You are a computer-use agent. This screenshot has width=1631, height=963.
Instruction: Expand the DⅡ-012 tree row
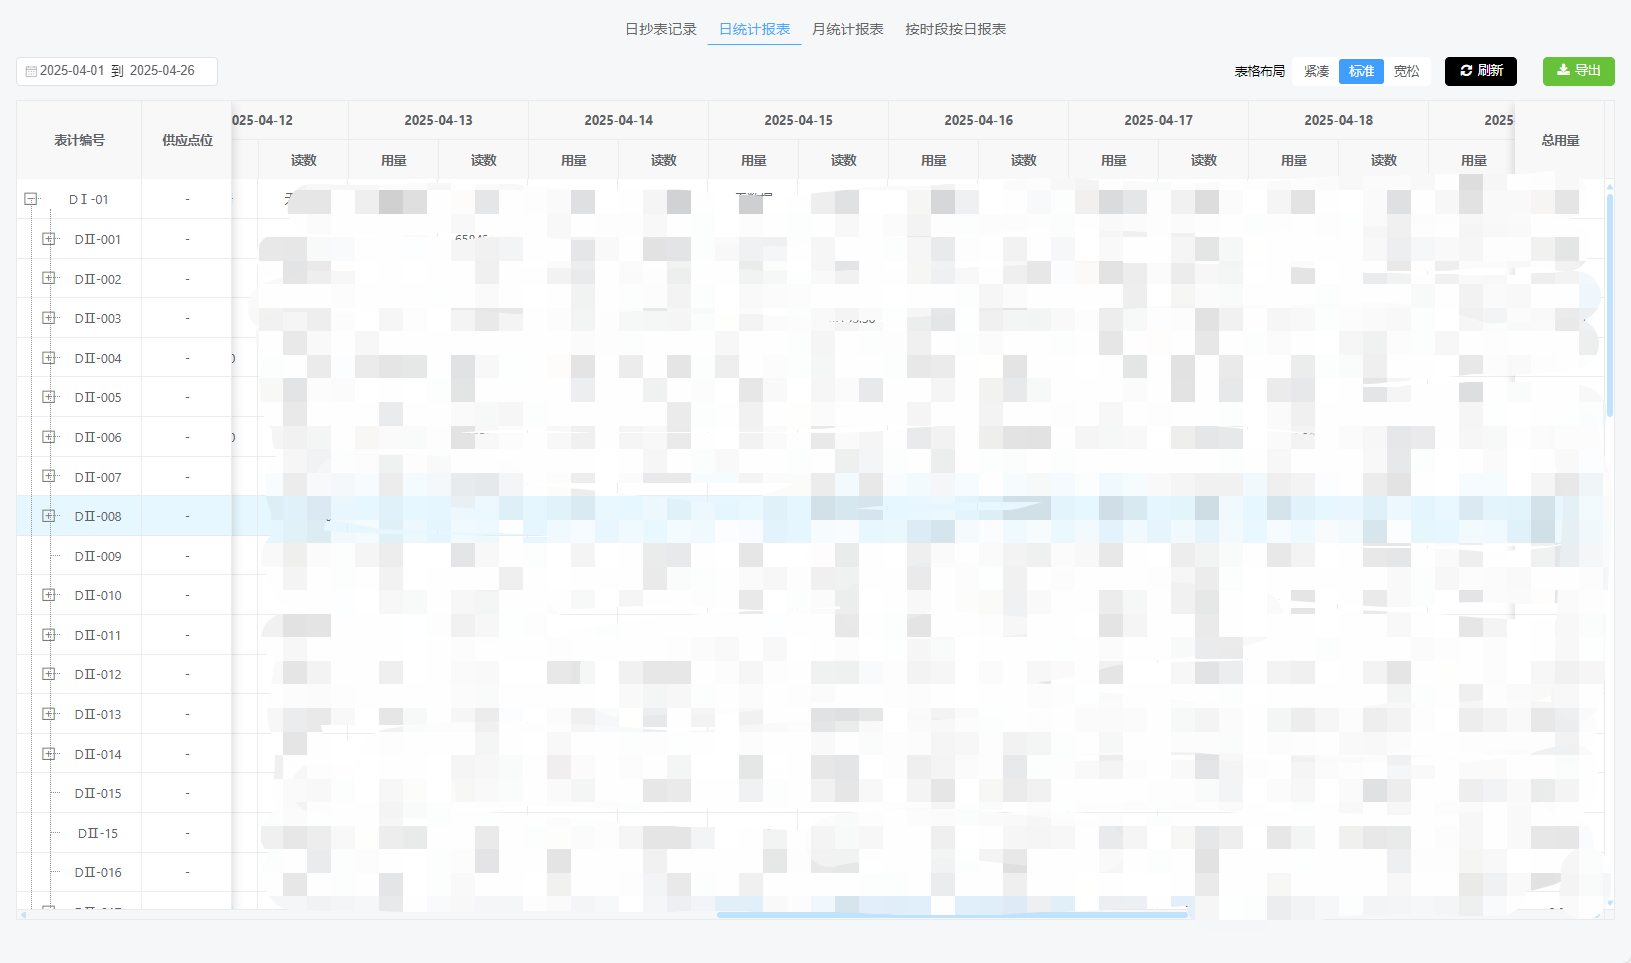[x=48, y=674]
